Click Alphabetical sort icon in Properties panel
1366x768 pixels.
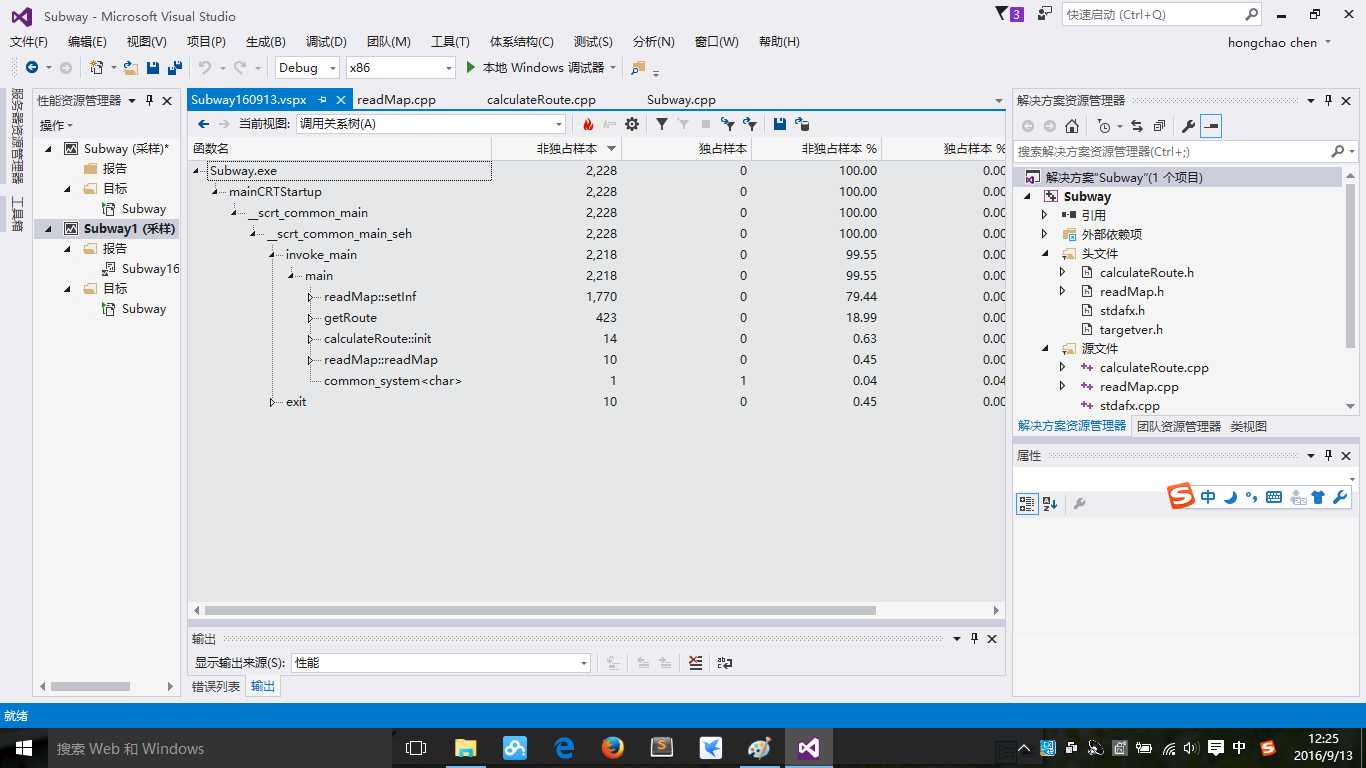pos(1050,504)
